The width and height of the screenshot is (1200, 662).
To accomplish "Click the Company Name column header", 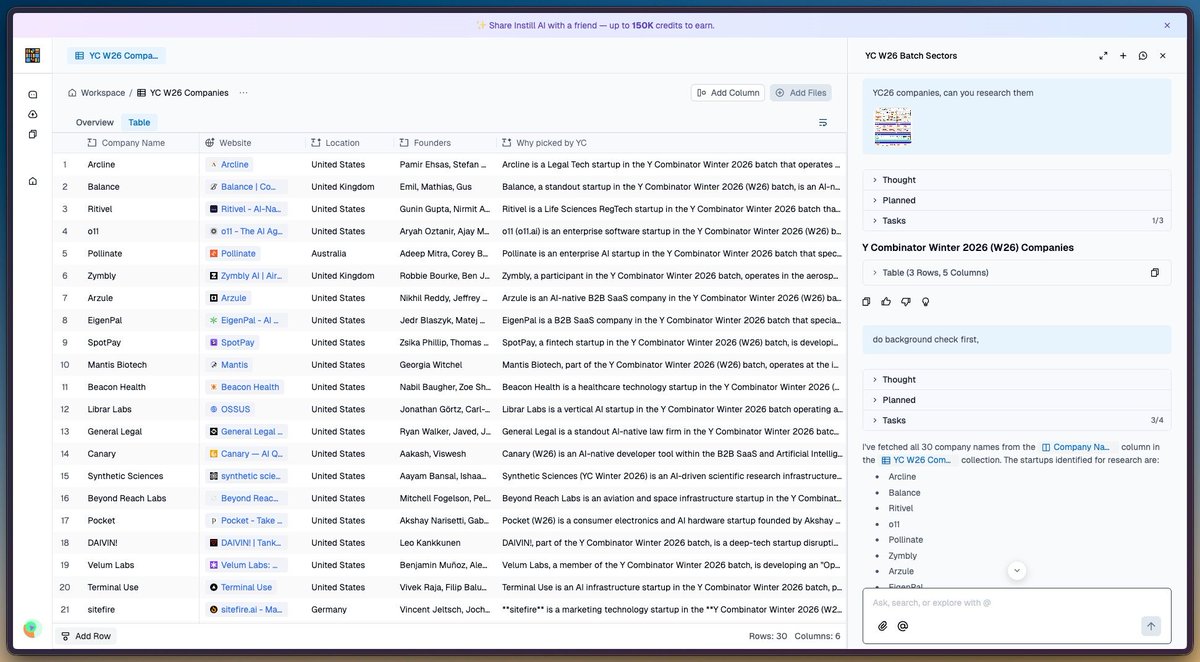I will tap(126, 143).
